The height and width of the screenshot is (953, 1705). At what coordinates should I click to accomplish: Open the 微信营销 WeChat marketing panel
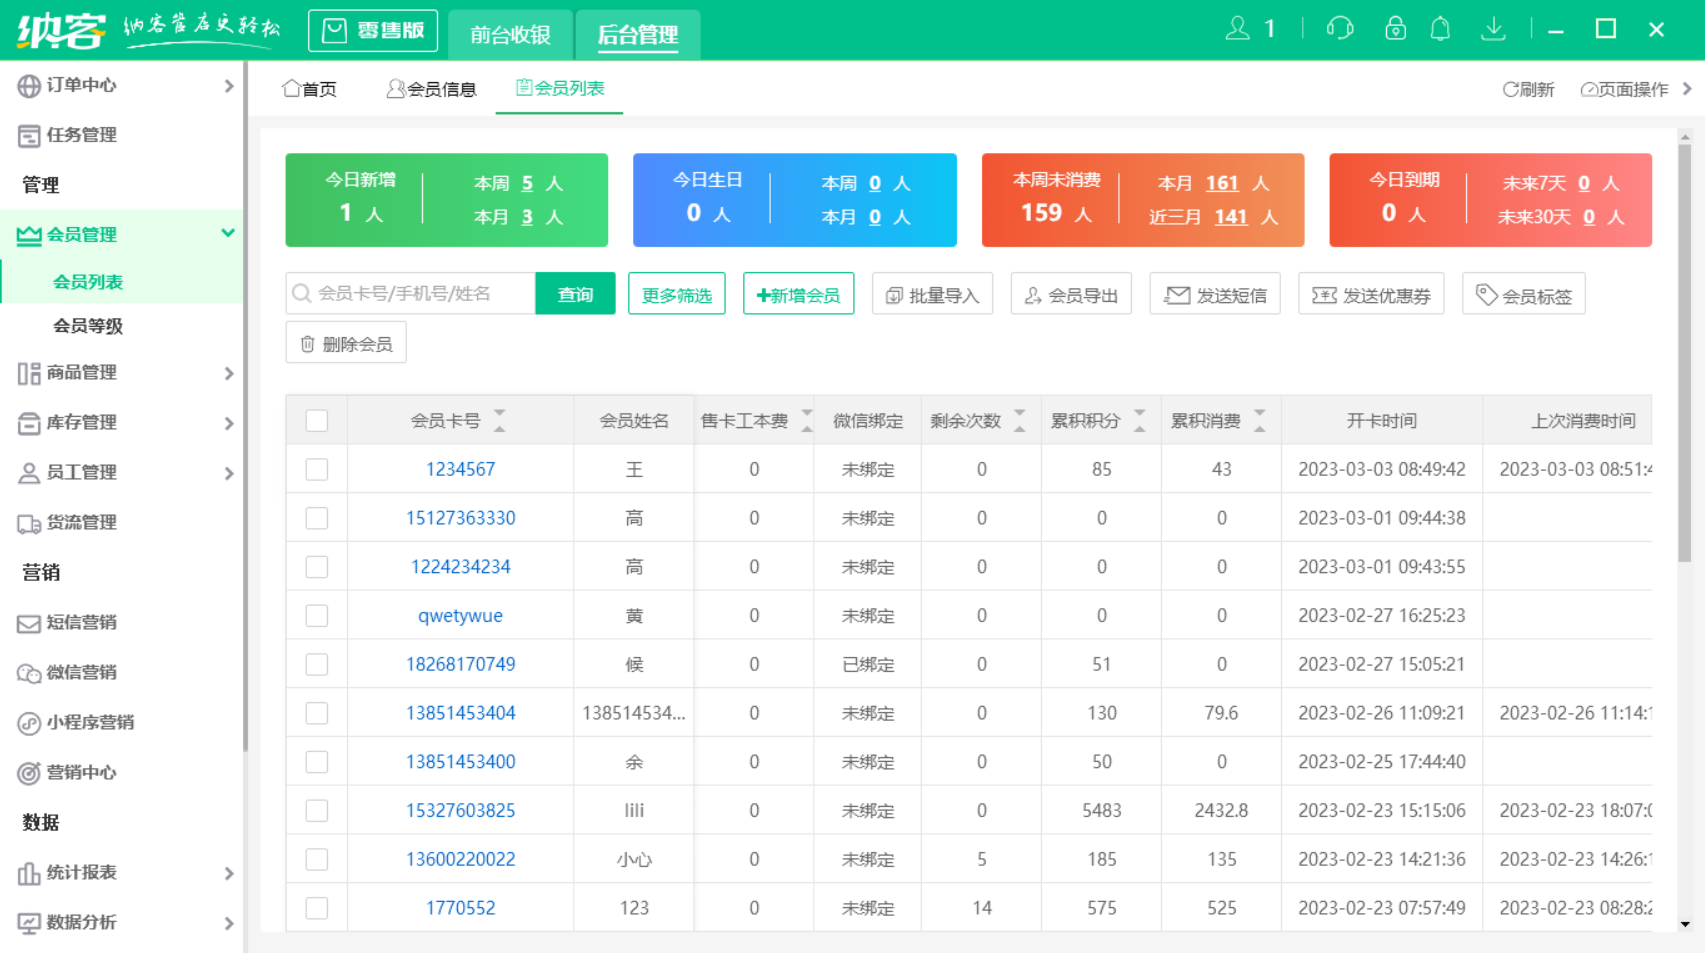[78, 672]
